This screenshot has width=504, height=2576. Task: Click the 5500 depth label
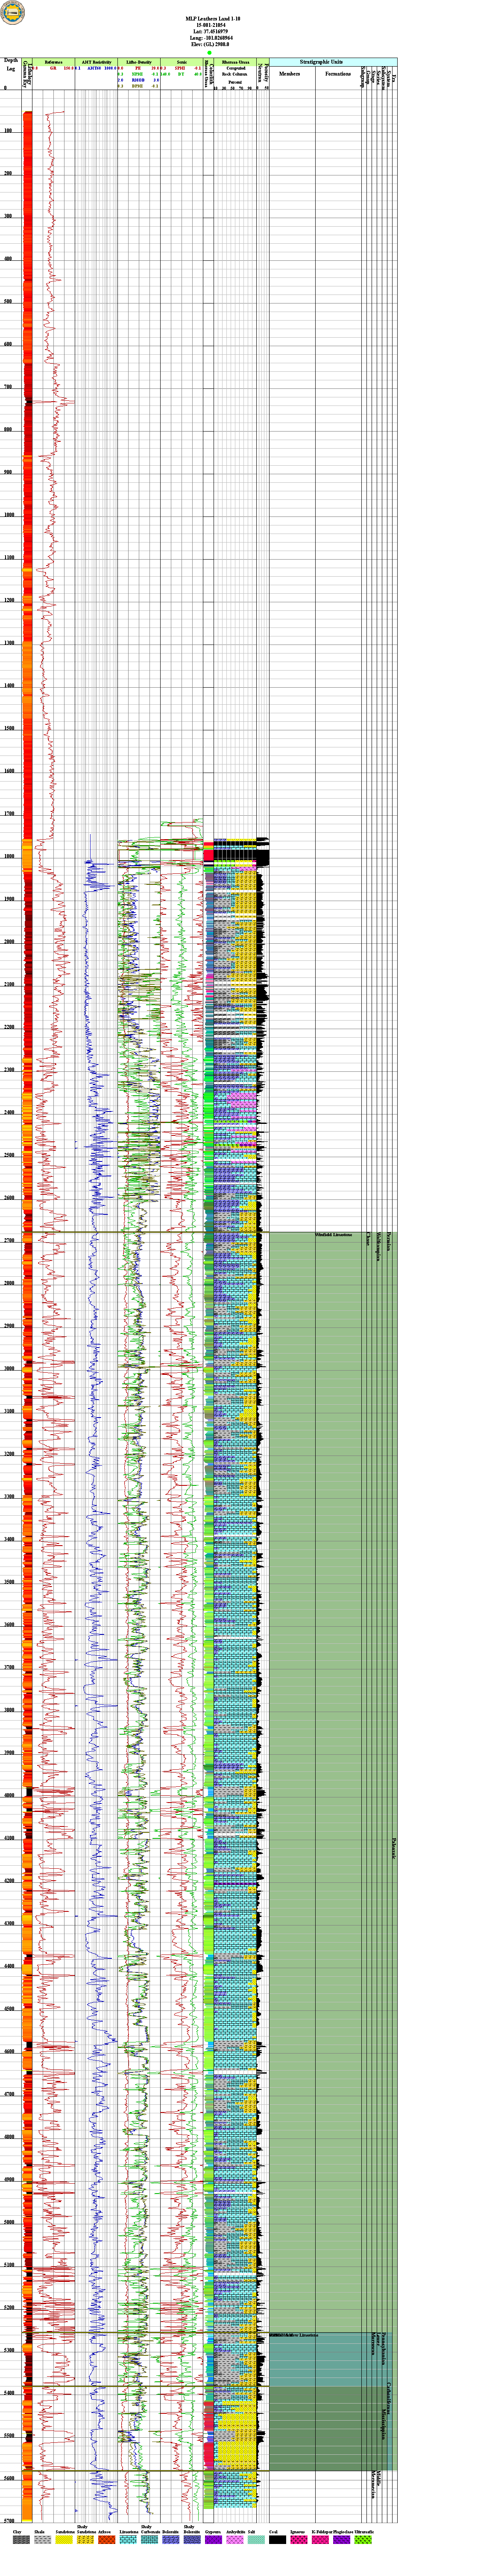coord(9,2436)
